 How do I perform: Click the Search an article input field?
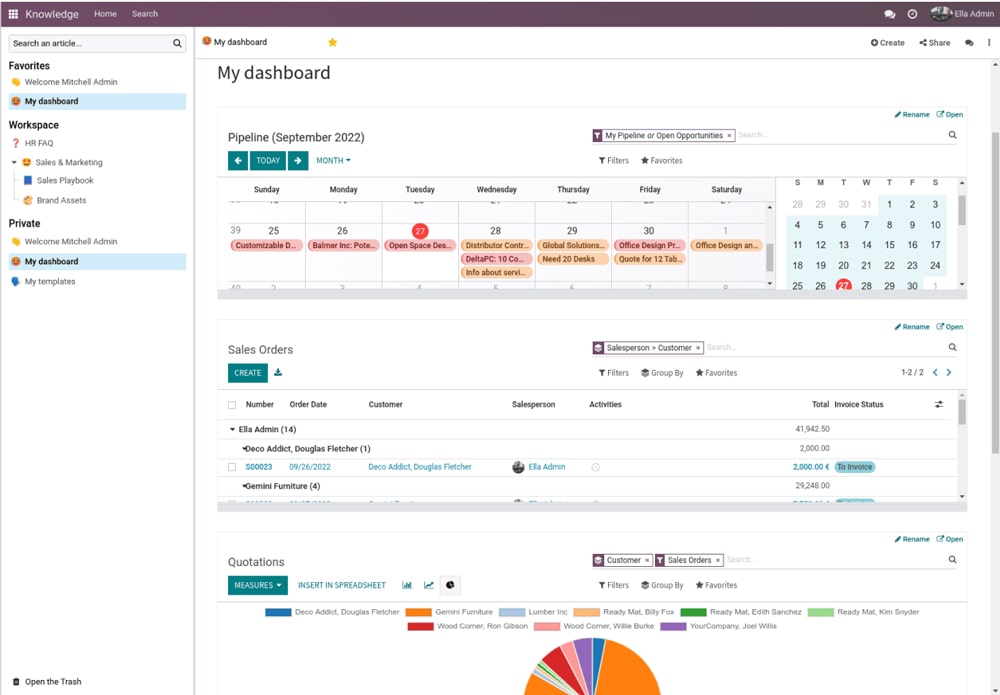pyautogui.click(x=90, y=44)
